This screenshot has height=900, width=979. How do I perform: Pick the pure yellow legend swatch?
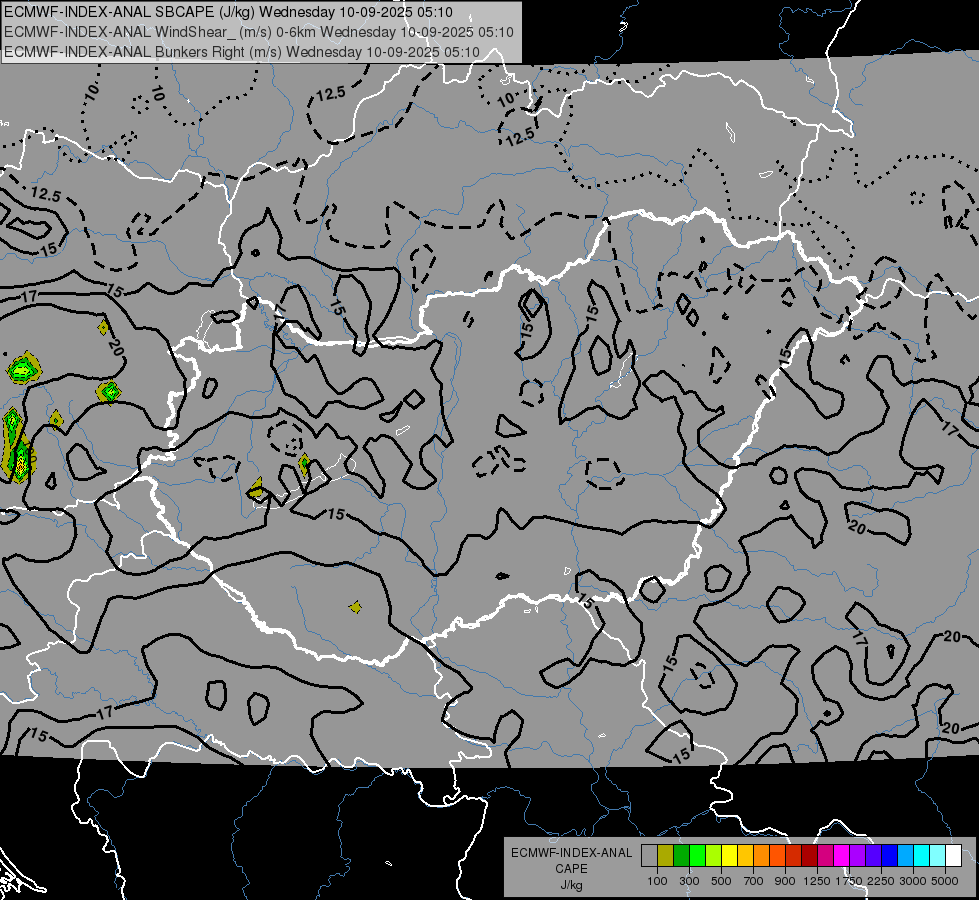coord(729,856)
